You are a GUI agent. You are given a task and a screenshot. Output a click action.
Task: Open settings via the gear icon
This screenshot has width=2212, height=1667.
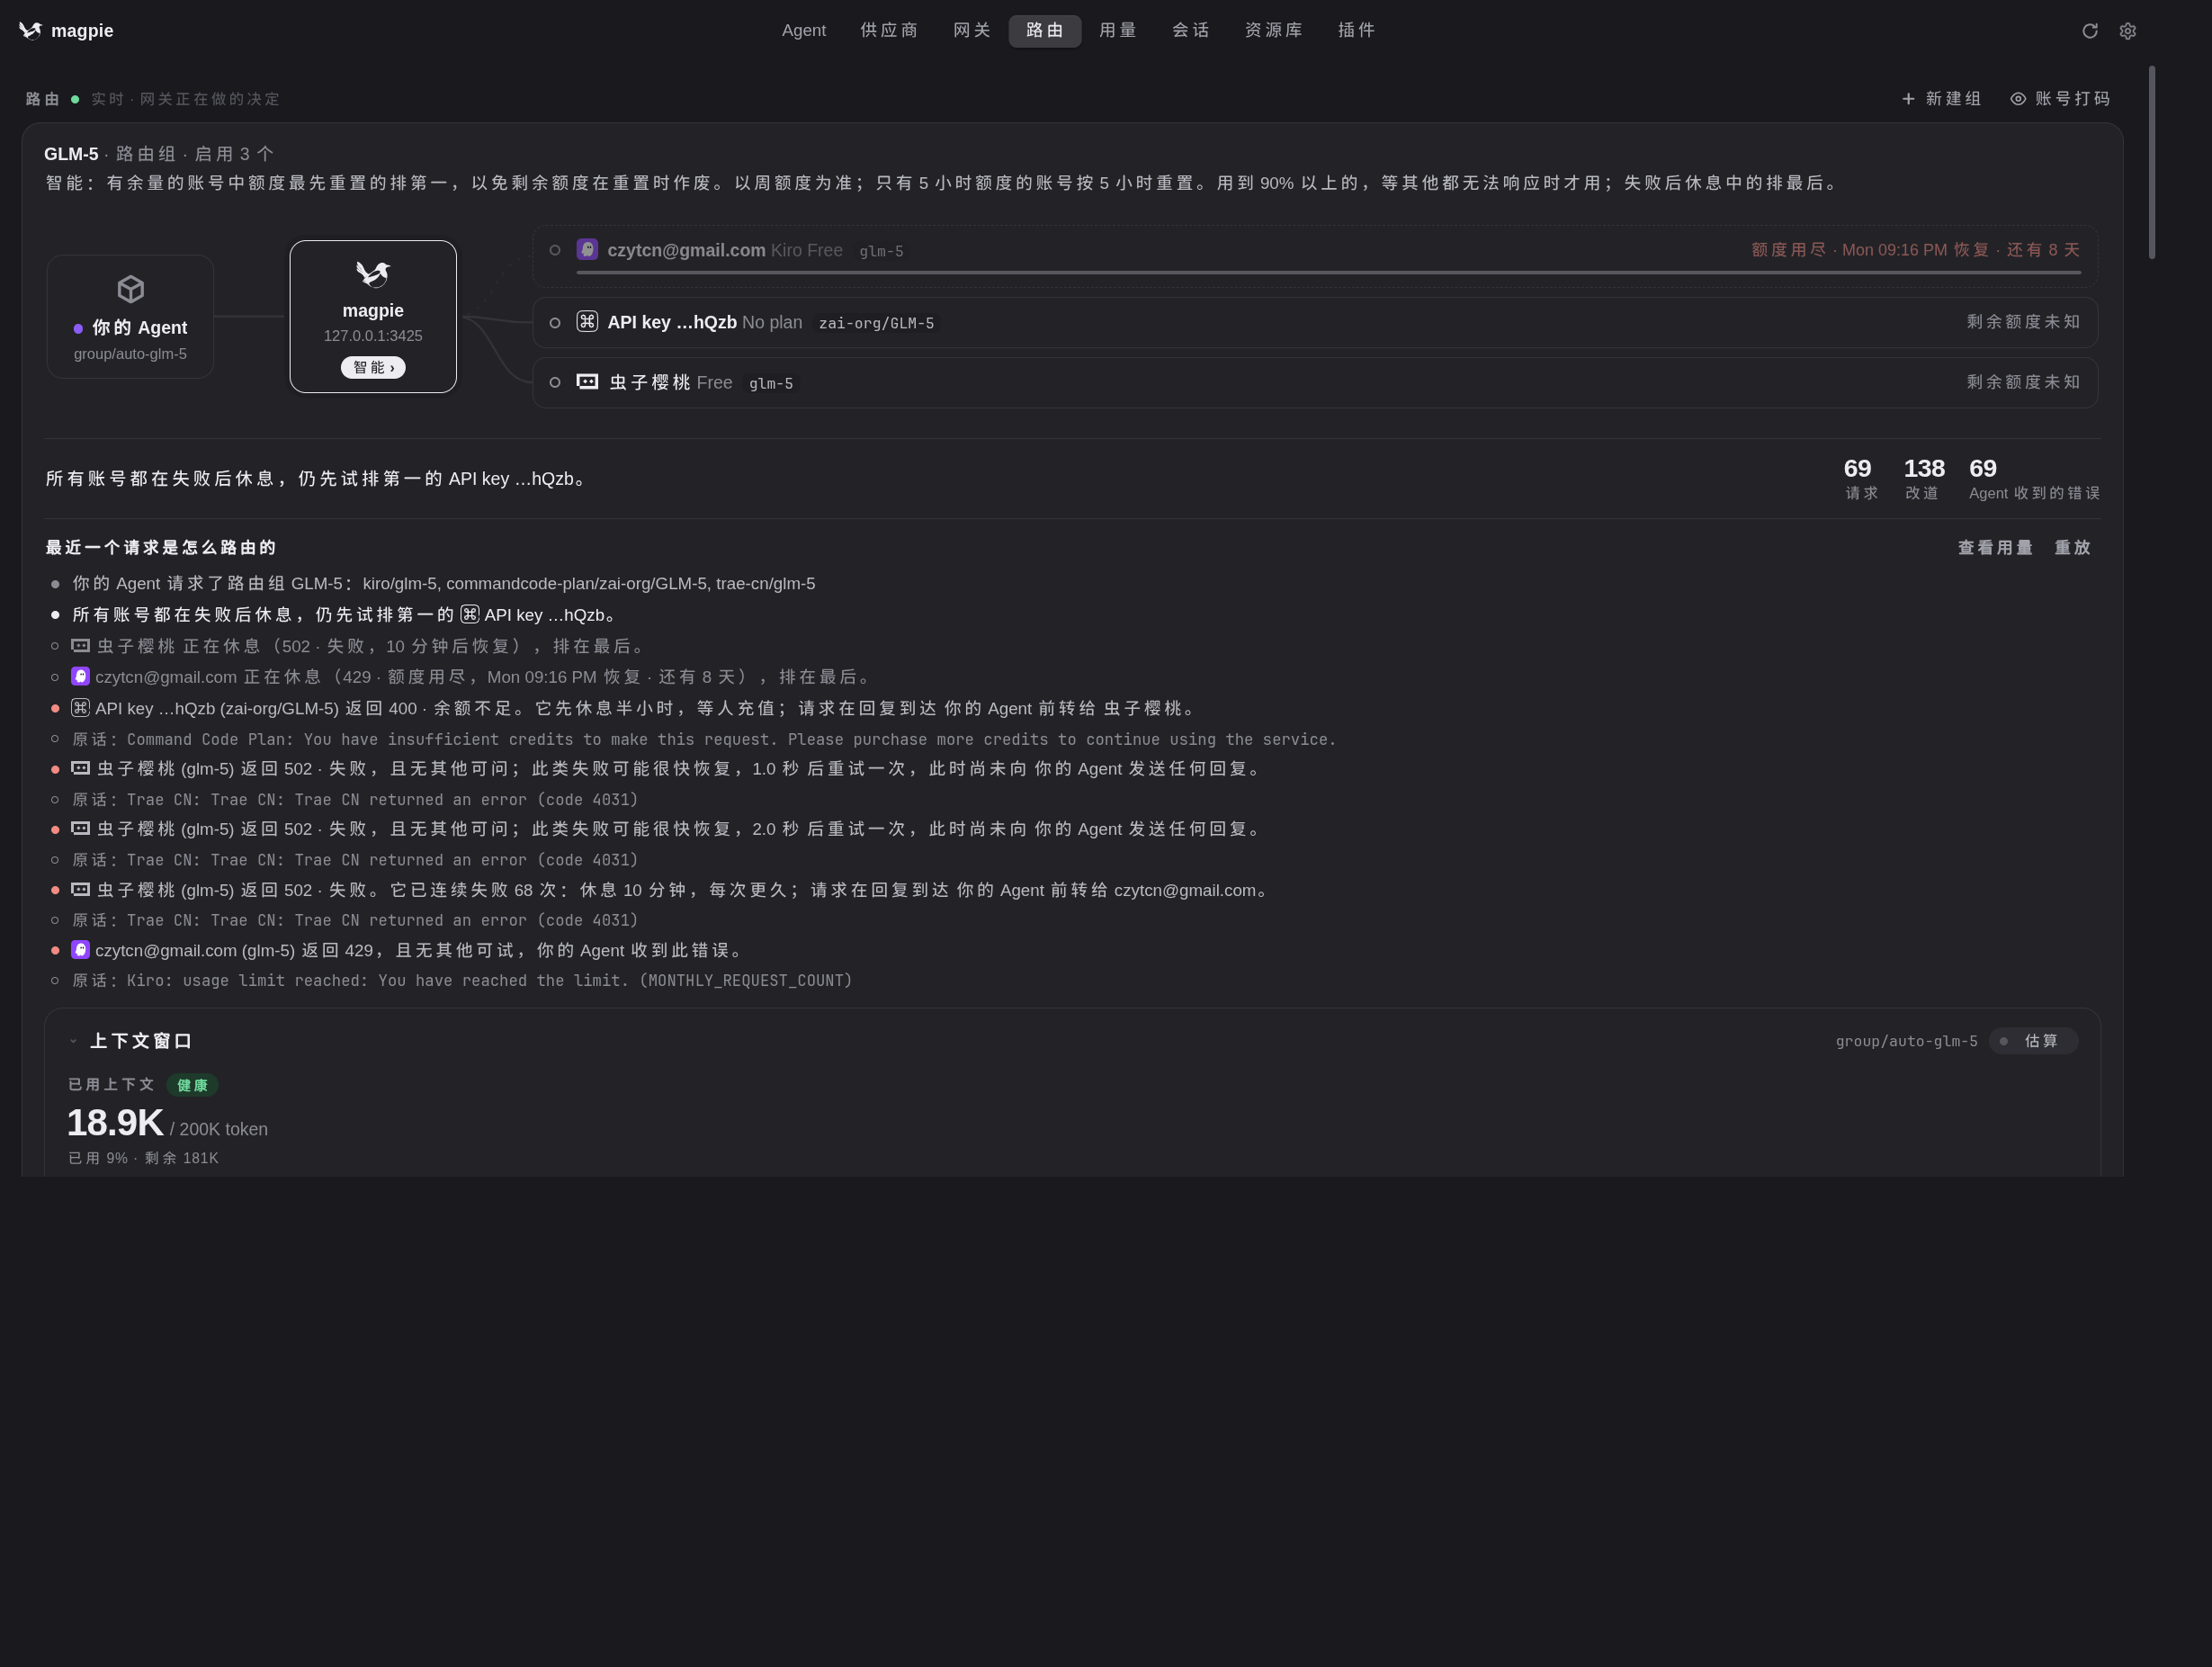[x=2127, y=31]
